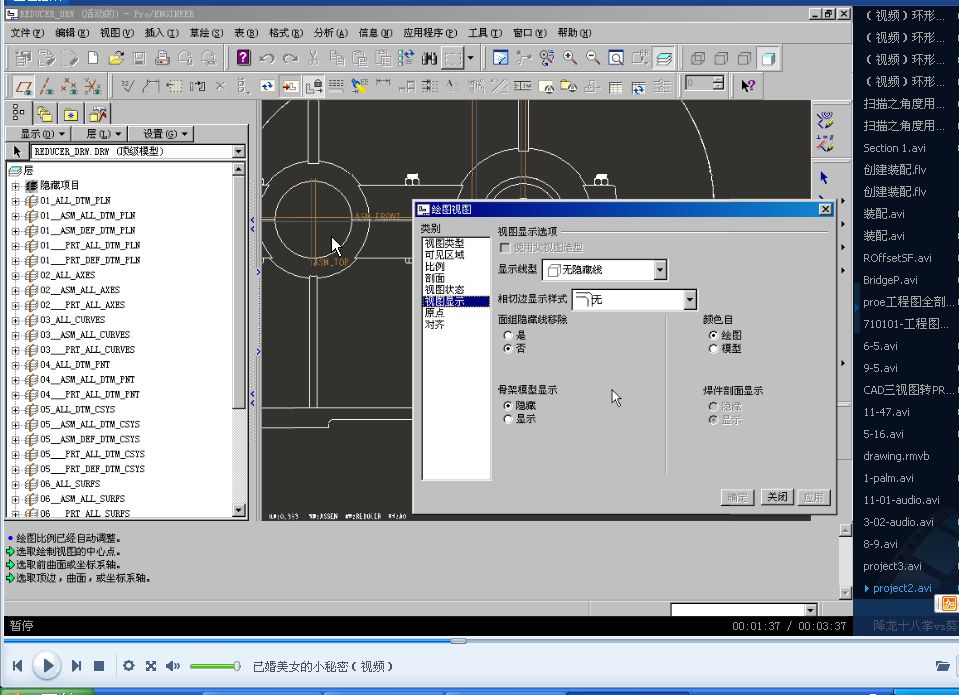Click the Zoom Out magnifier icon

click(593, 58)
